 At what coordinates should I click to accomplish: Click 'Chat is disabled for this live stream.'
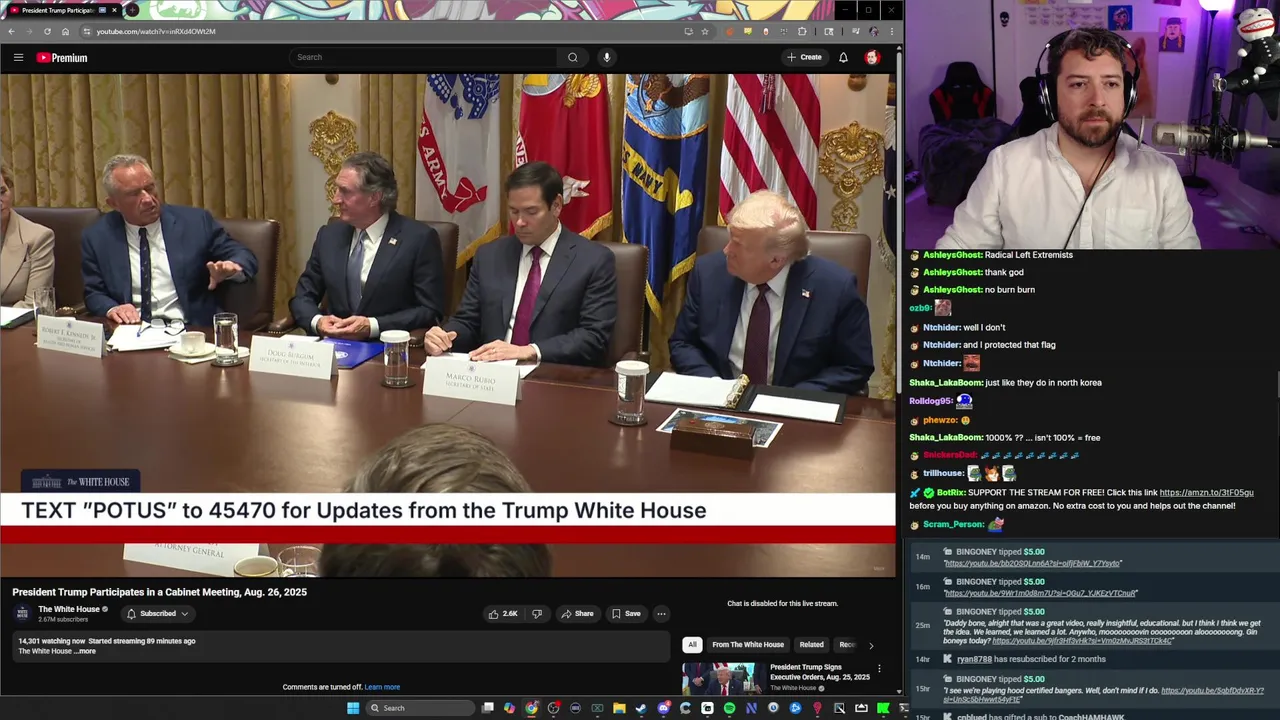coord(782,604)
